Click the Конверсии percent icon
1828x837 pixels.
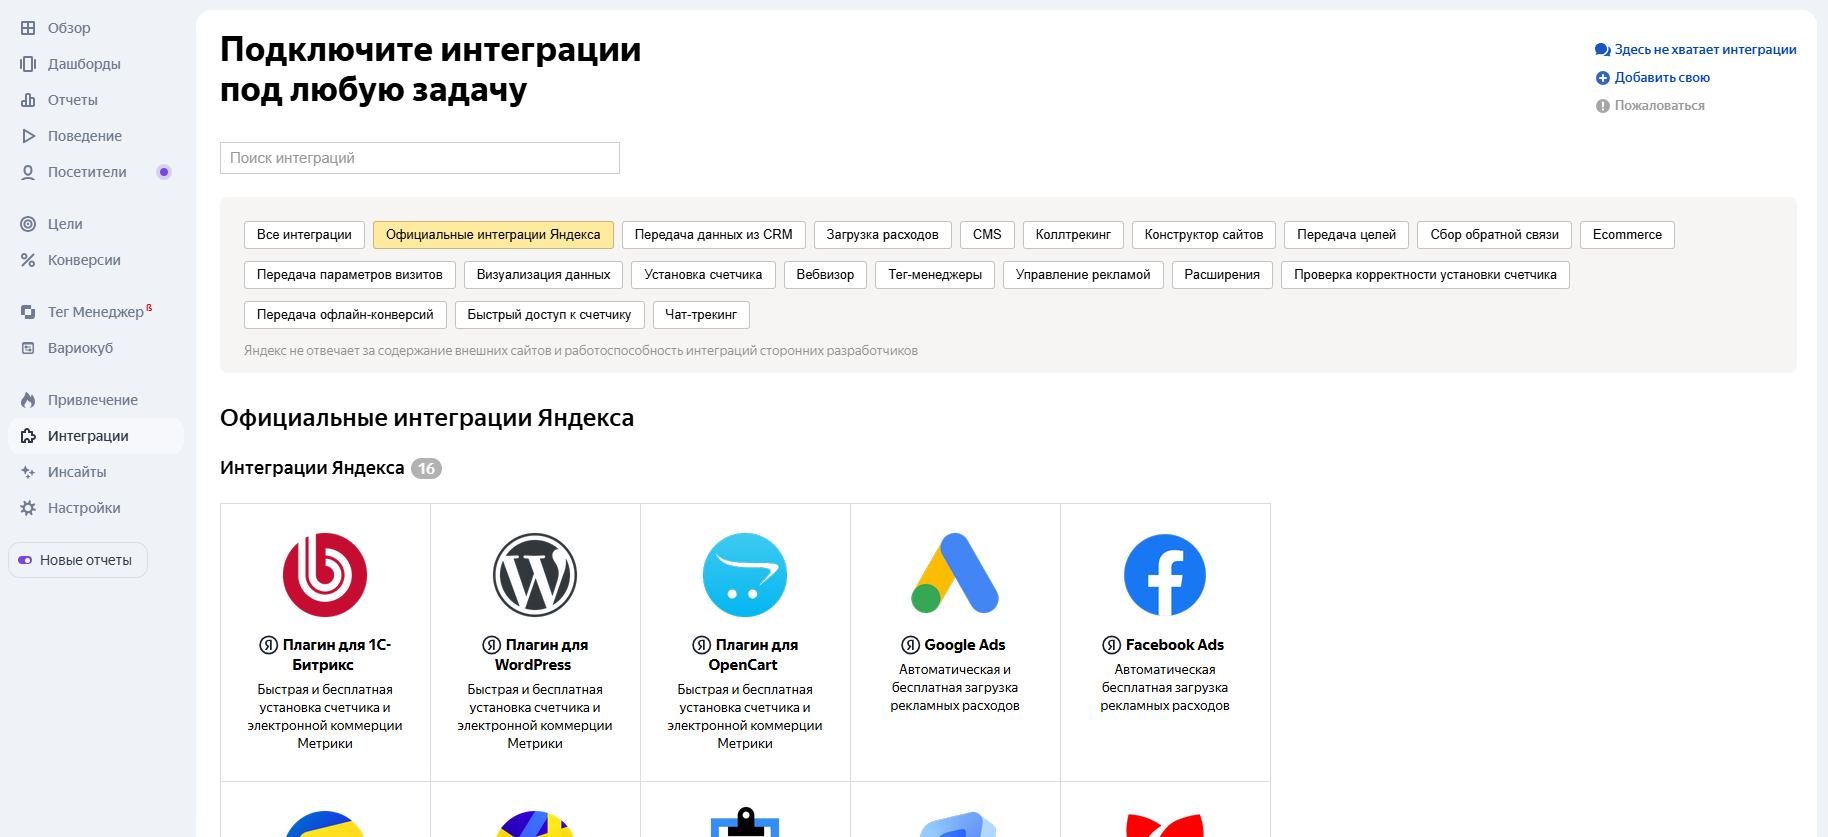click(x=28, y=260)
